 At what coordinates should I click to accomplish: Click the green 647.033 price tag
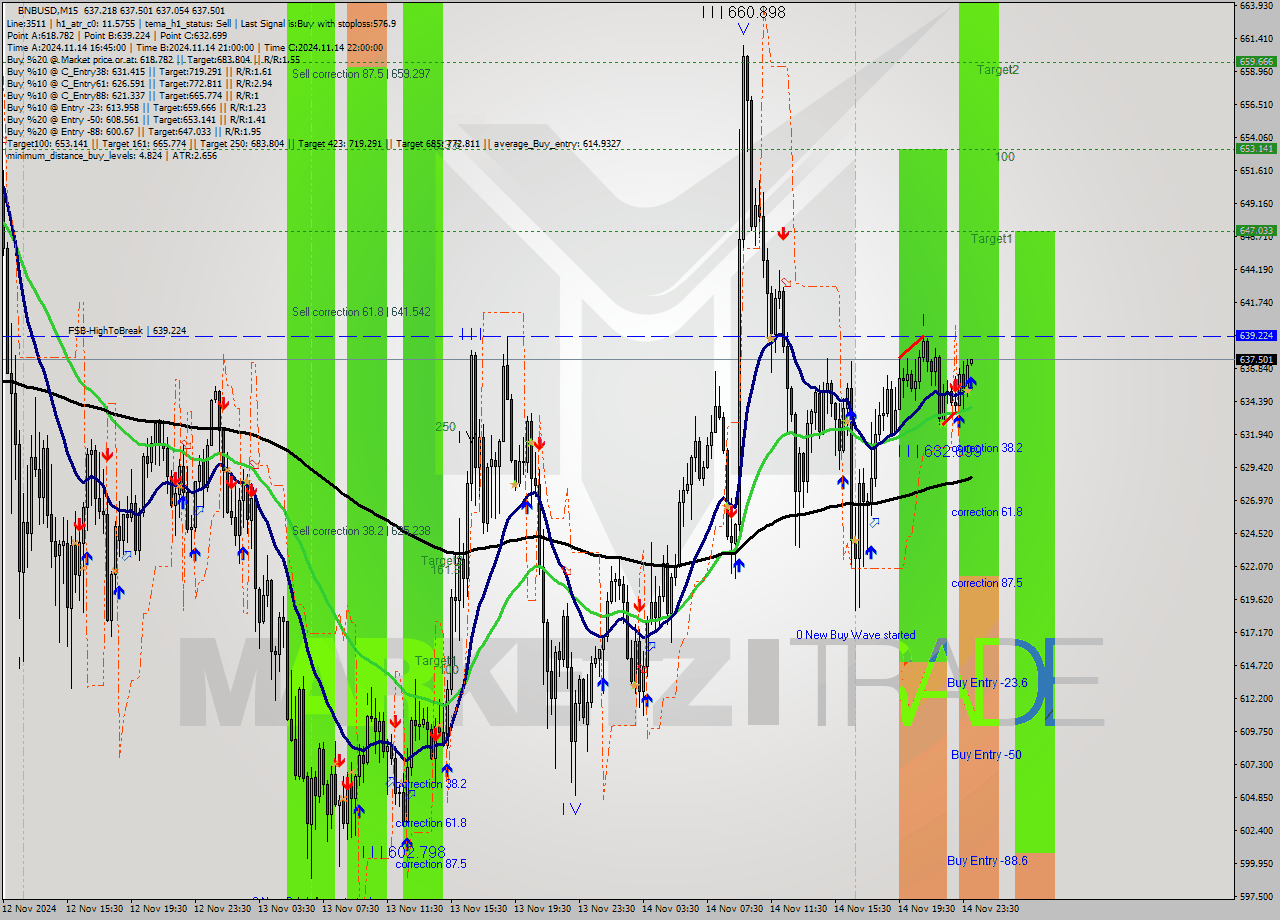pos(1257,230)
